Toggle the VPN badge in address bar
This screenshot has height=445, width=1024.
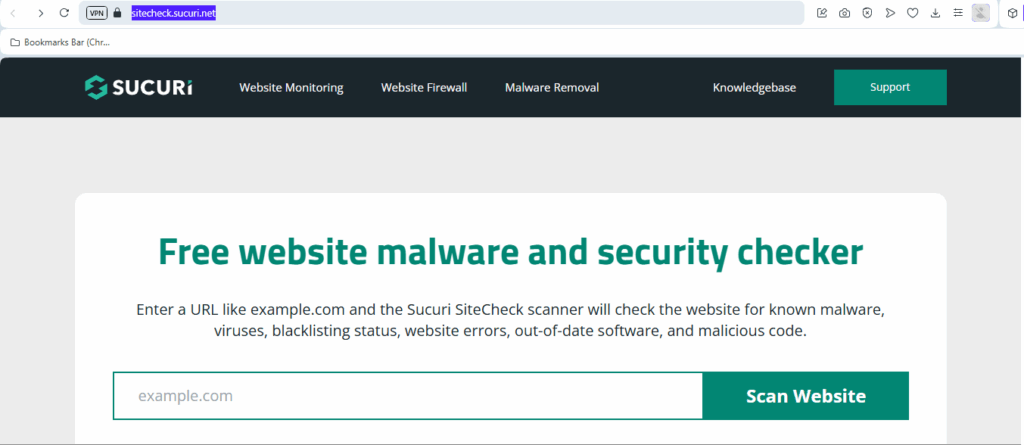[96, 13]
